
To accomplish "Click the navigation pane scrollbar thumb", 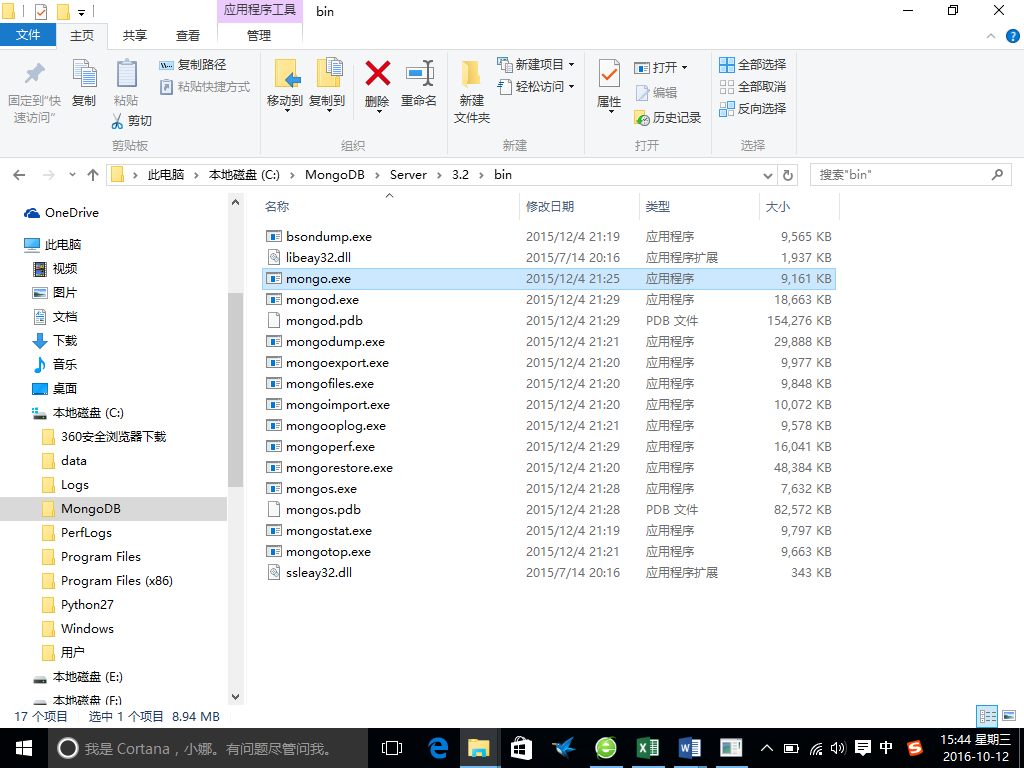I will (235, 390).
